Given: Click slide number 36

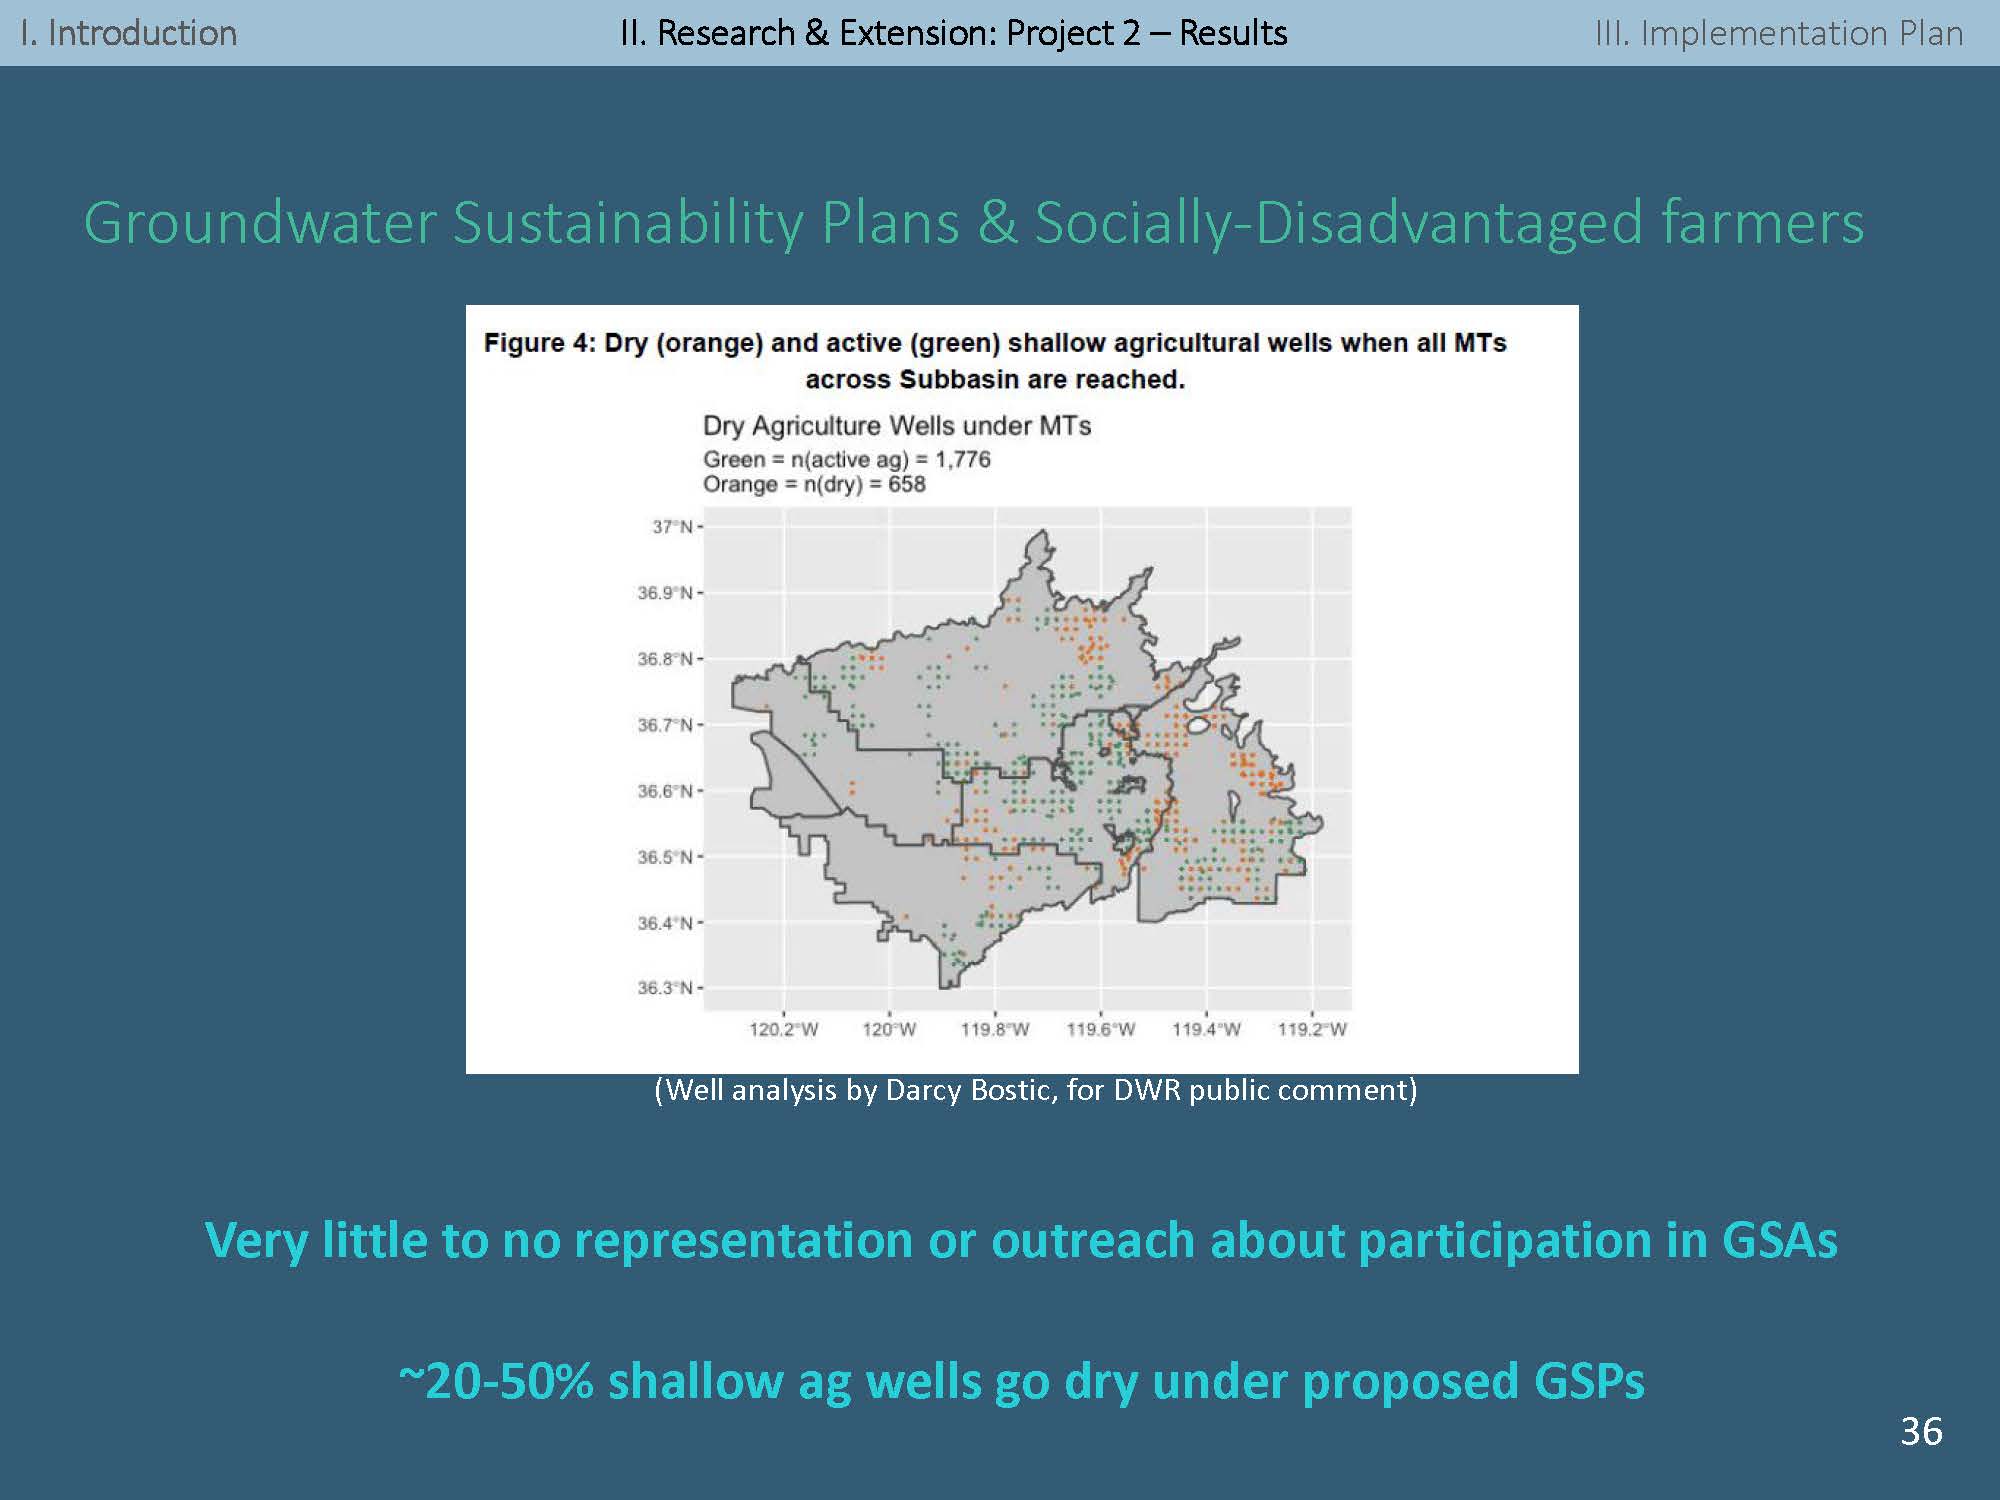Looking at the screenshot, I should 1921,1432.
